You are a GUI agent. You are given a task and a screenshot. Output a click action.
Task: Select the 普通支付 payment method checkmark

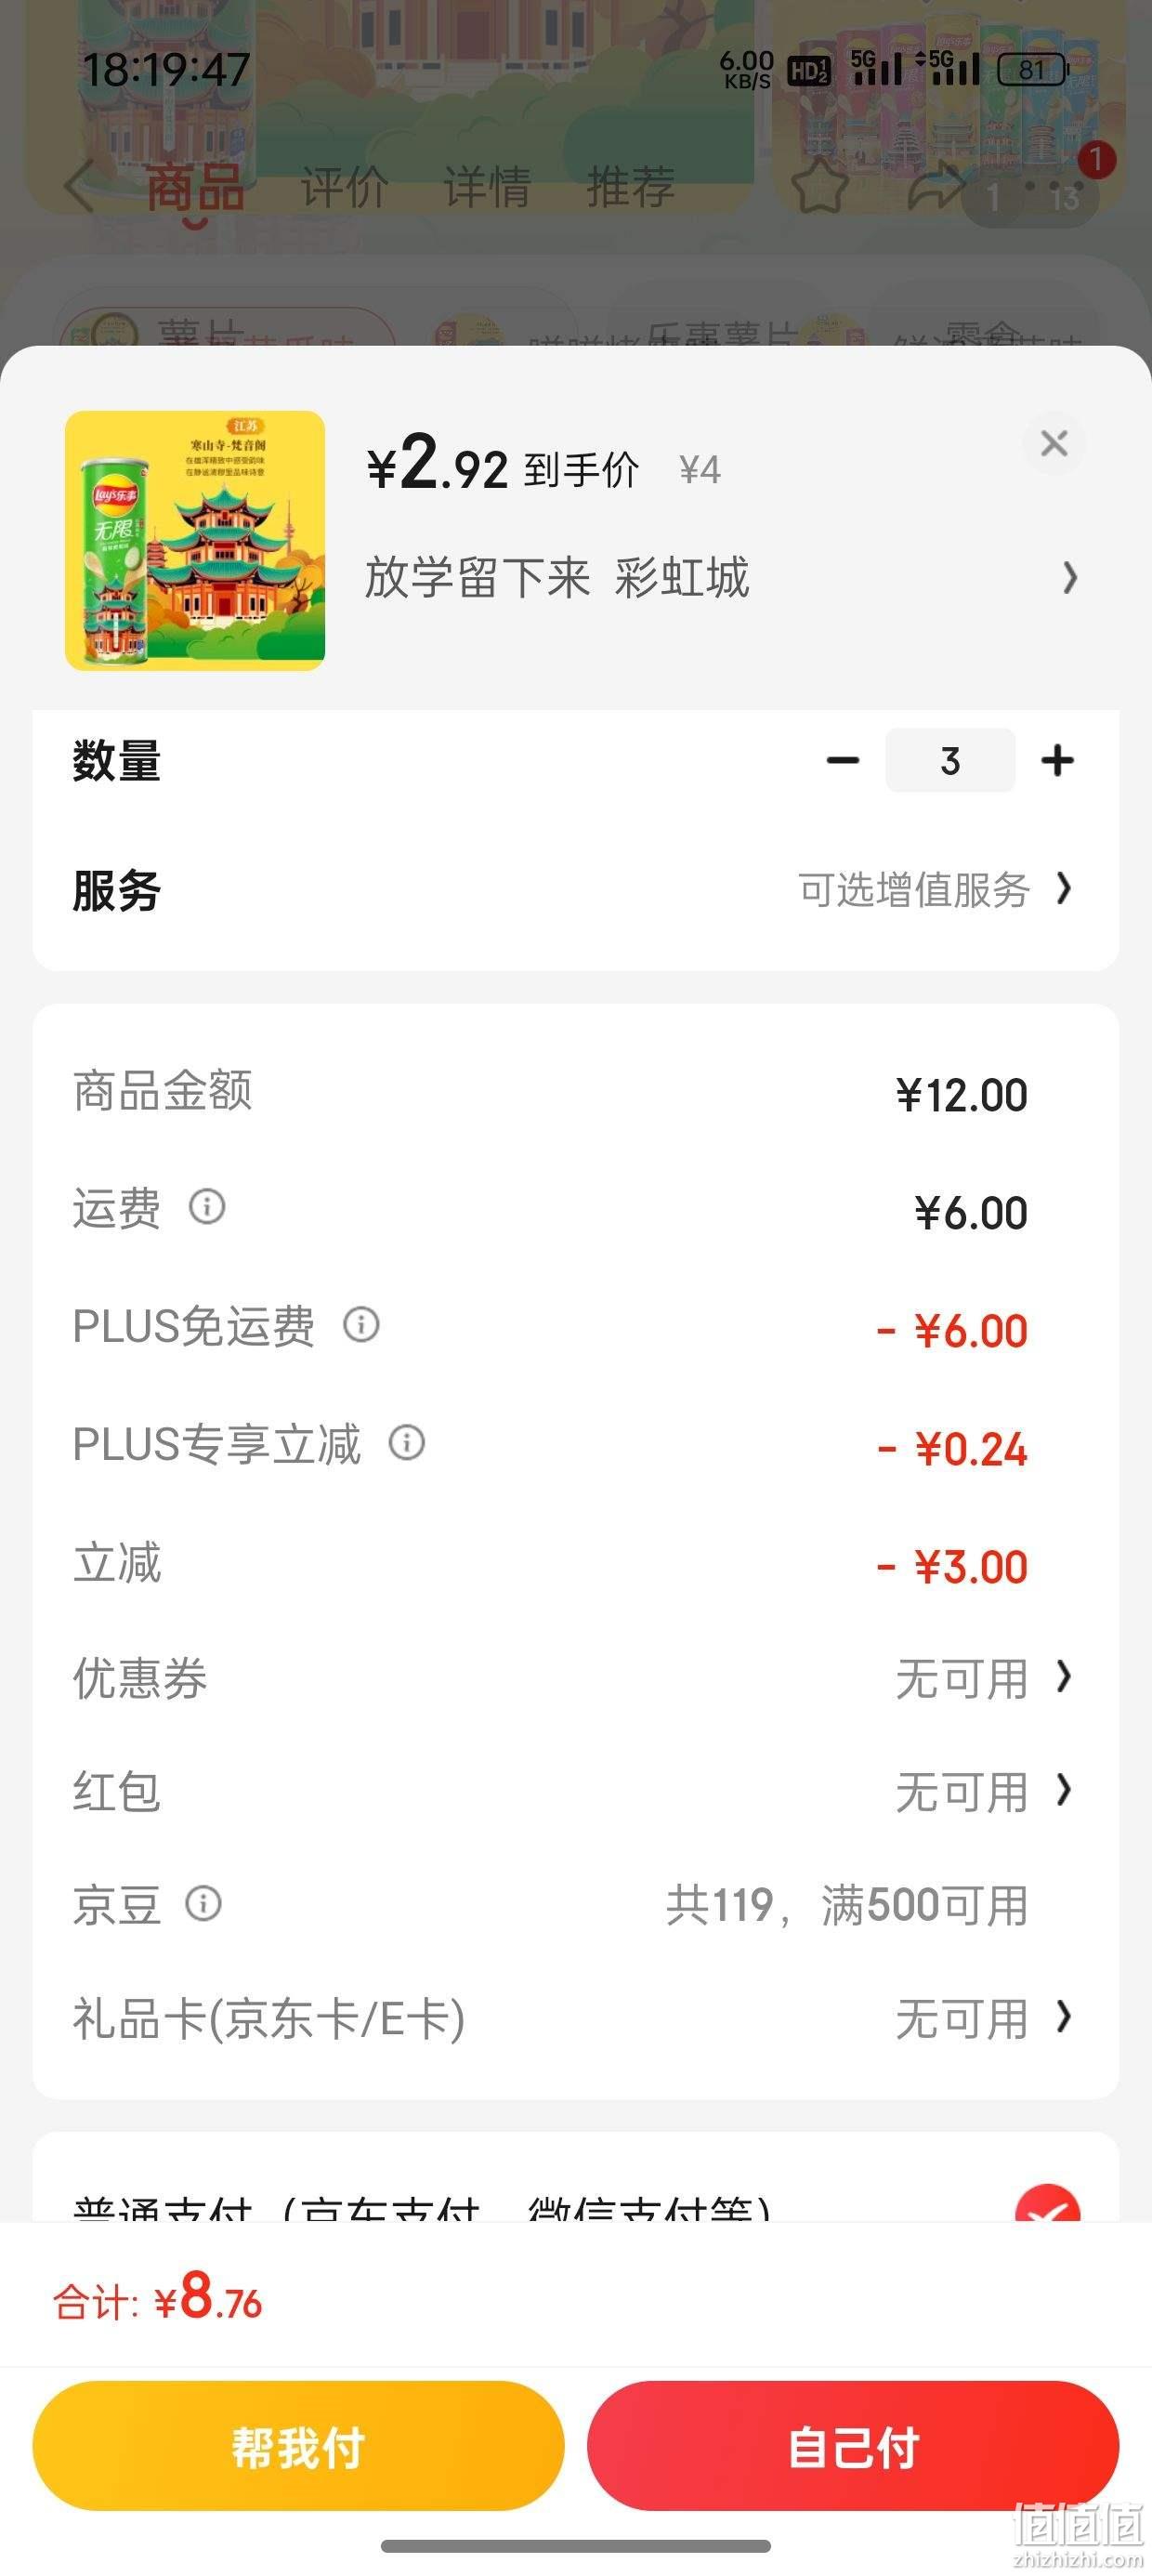click(1047, 2205)
